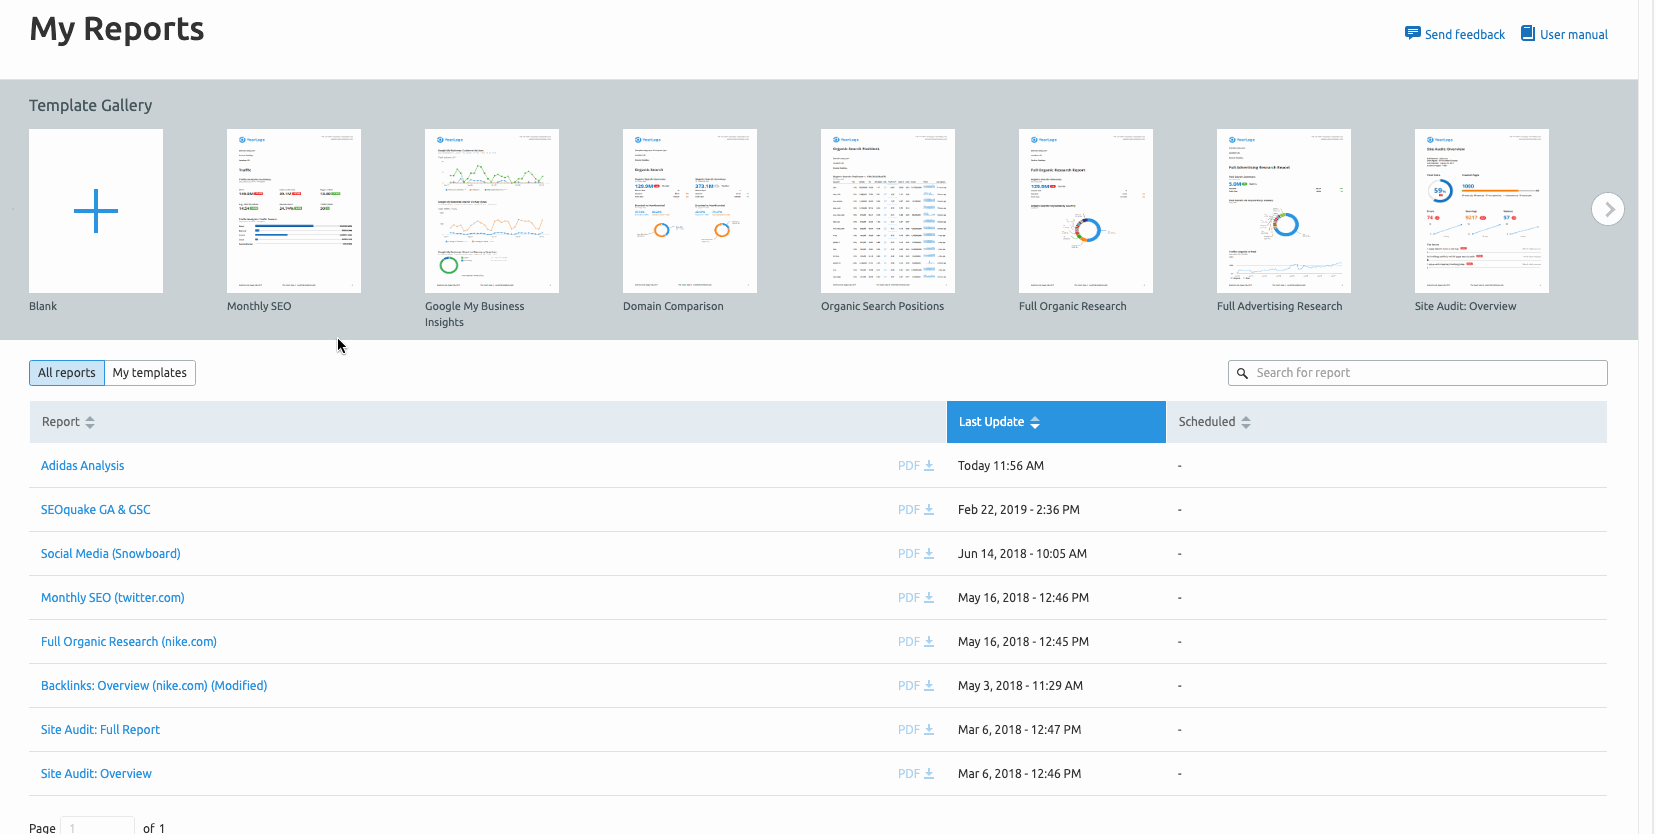Download PDF for Site Audit: Full Report
This screenshot has height=834, width=1656.
point(916,730)
